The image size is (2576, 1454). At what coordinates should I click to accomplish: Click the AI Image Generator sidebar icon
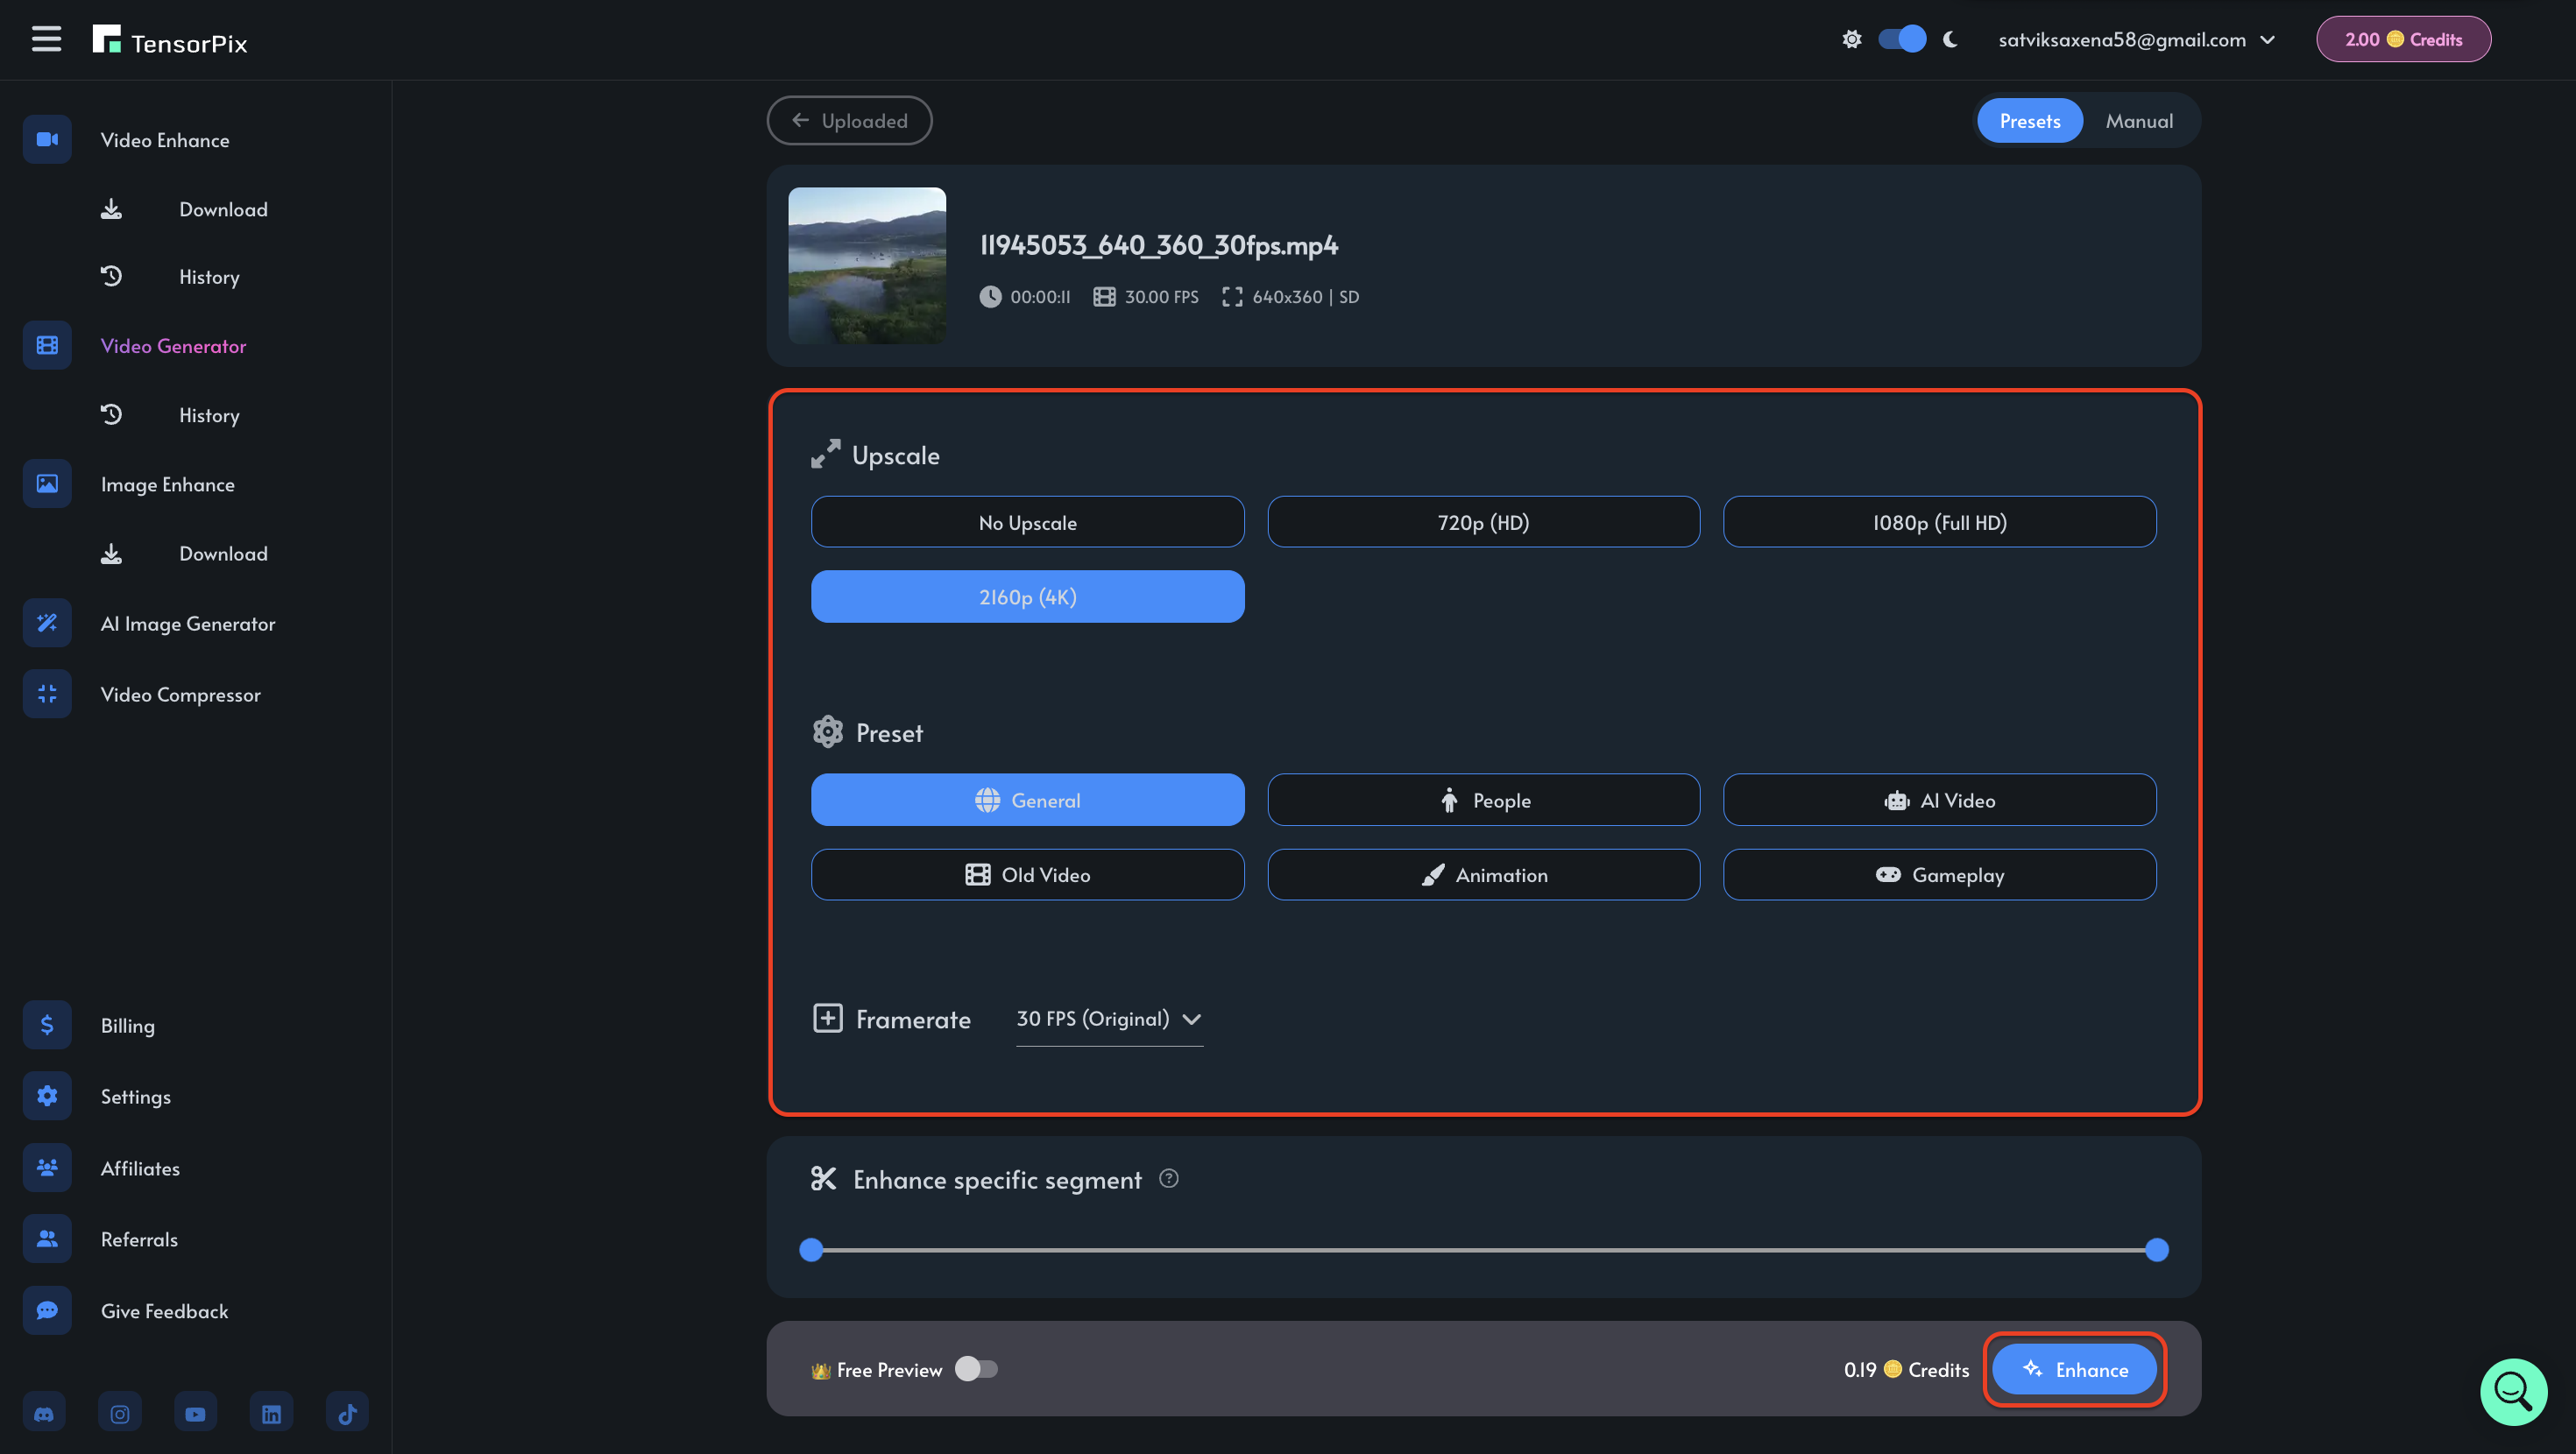point(47,623)
